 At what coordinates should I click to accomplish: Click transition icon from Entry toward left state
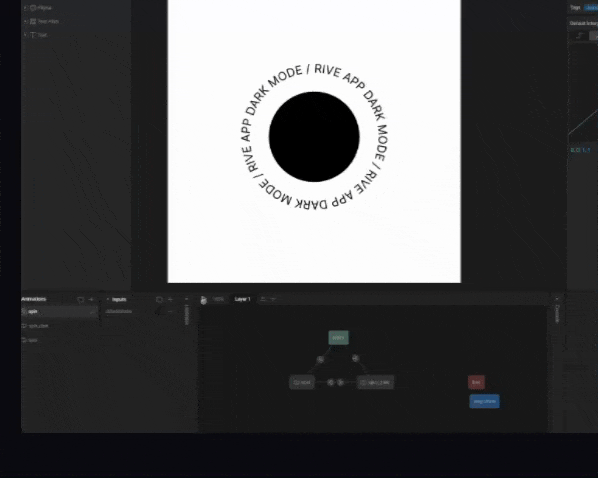coord(320,359)
